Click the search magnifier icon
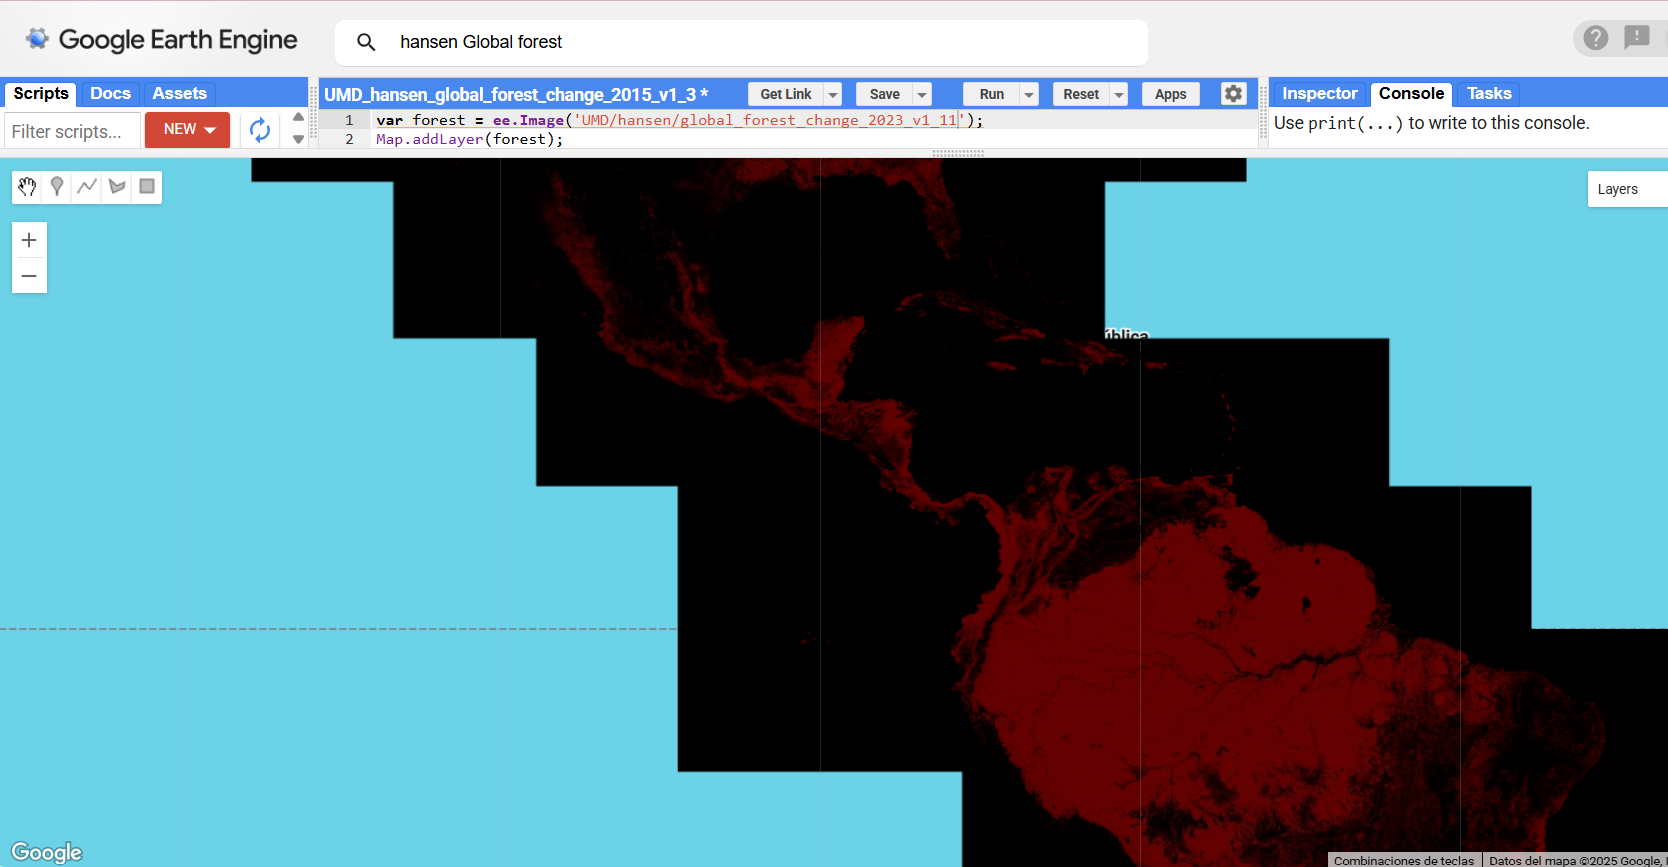This screenshot has width=1668, height=867. point(366,42)
